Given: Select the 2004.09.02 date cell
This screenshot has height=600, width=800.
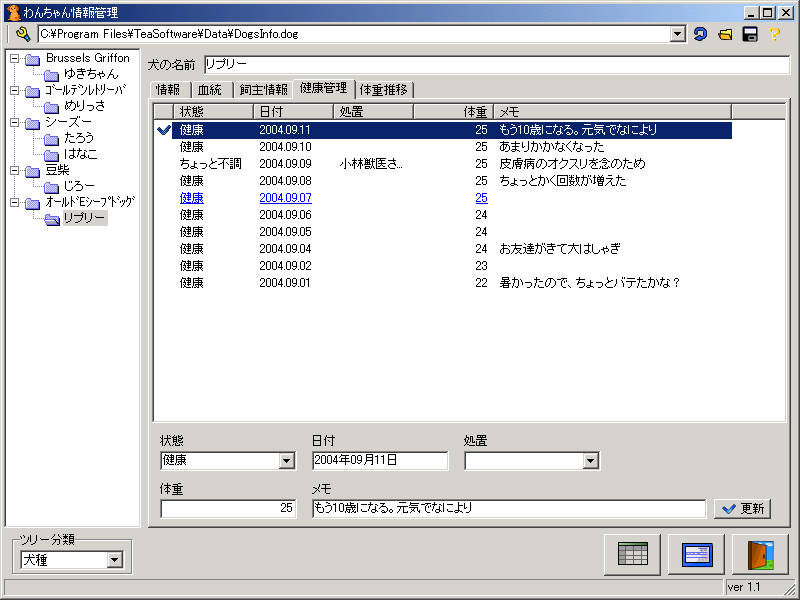Looking at the screenshot, I should [x=285, y=266].
